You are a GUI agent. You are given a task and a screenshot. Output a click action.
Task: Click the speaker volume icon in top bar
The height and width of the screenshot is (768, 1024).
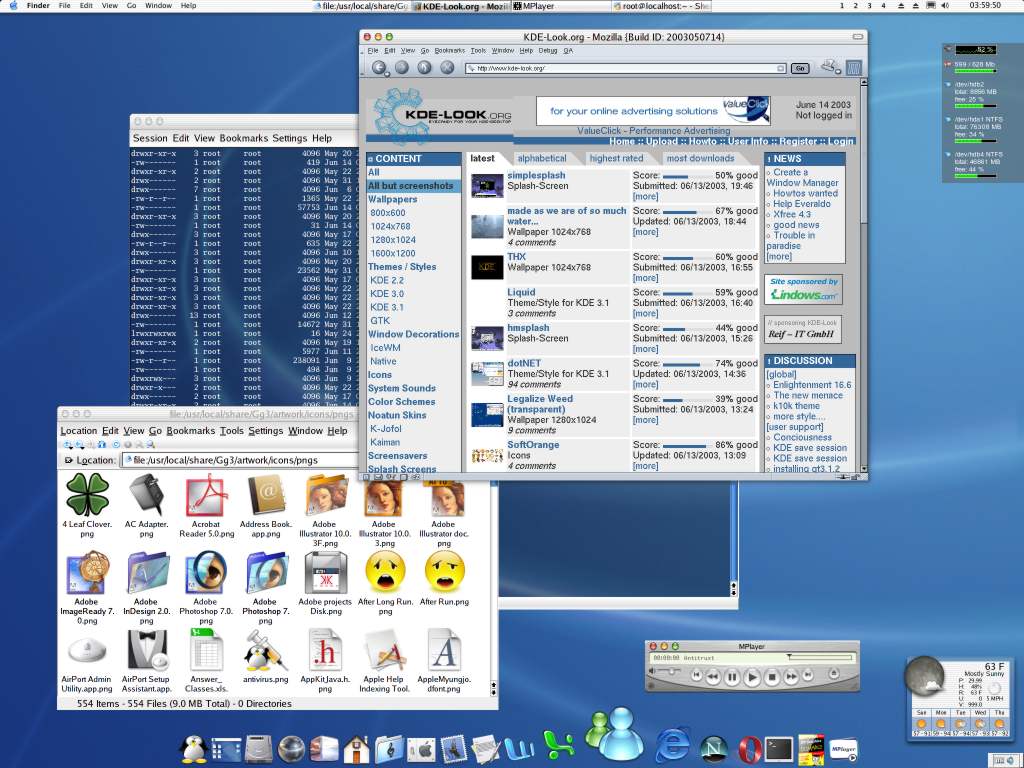tap(945, 5)
